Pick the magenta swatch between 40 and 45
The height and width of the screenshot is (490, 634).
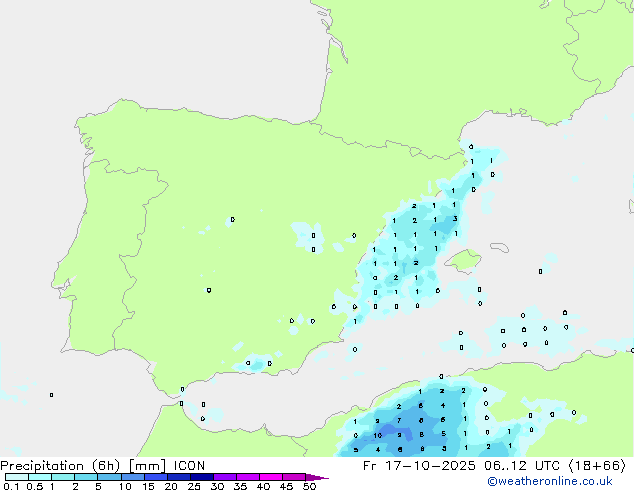coord(271,477)
